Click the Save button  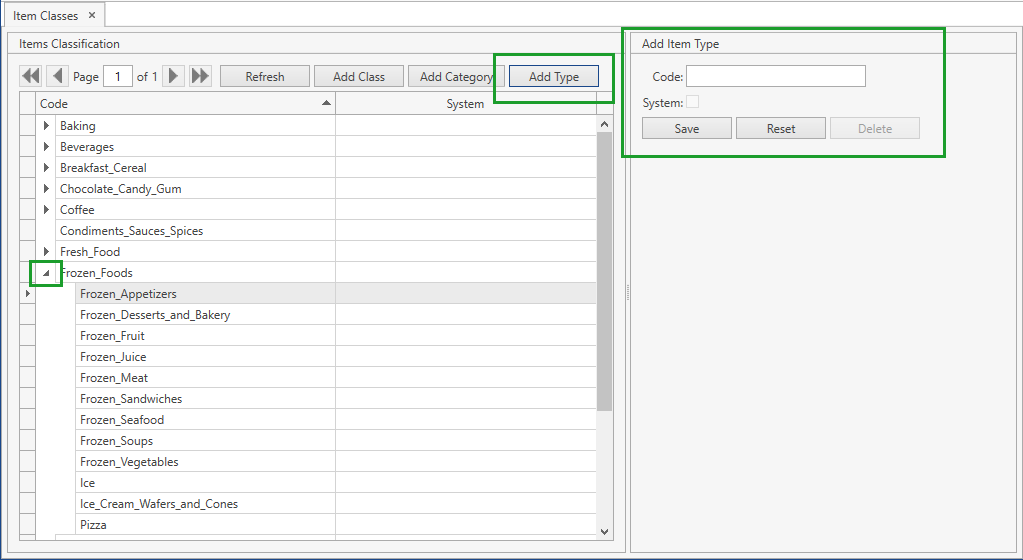[x=687, y=128]
